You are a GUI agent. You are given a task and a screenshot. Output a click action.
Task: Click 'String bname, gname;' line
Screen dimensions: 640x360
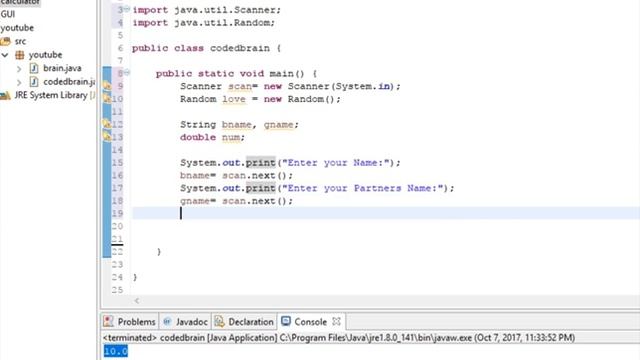(239, 124)
